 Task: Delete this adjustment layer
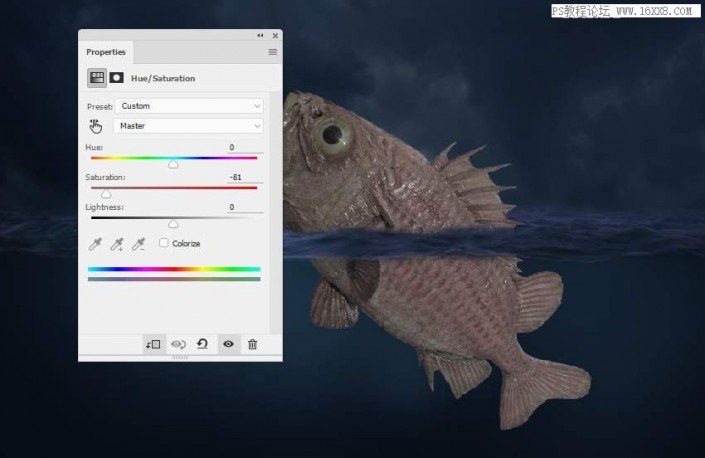pyautogui.click(x=253, y=344)
